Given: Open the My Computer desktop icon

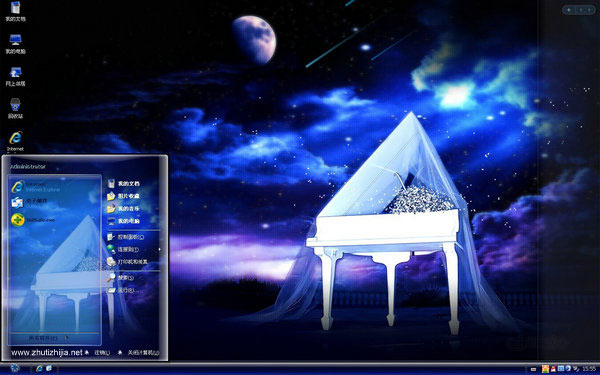Looking at the screenshot, I should 15,44.
